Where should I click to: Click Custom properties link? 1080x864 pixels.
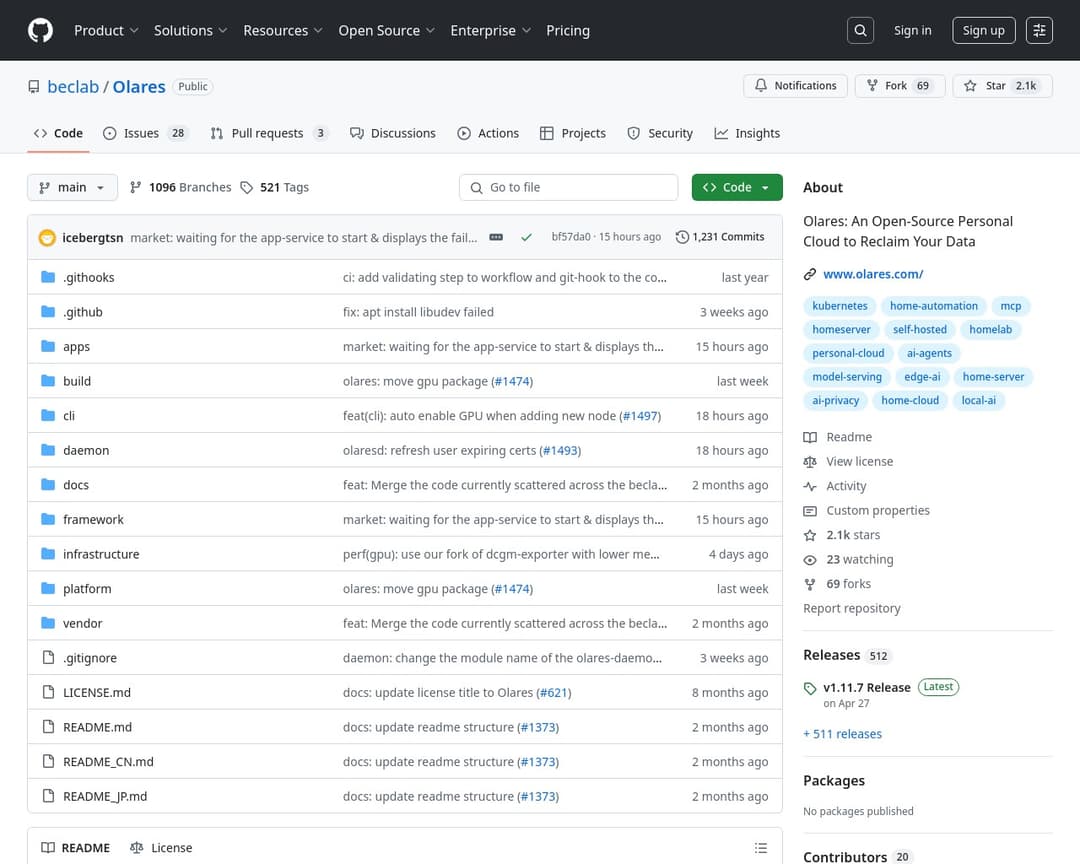click(878, 511)
